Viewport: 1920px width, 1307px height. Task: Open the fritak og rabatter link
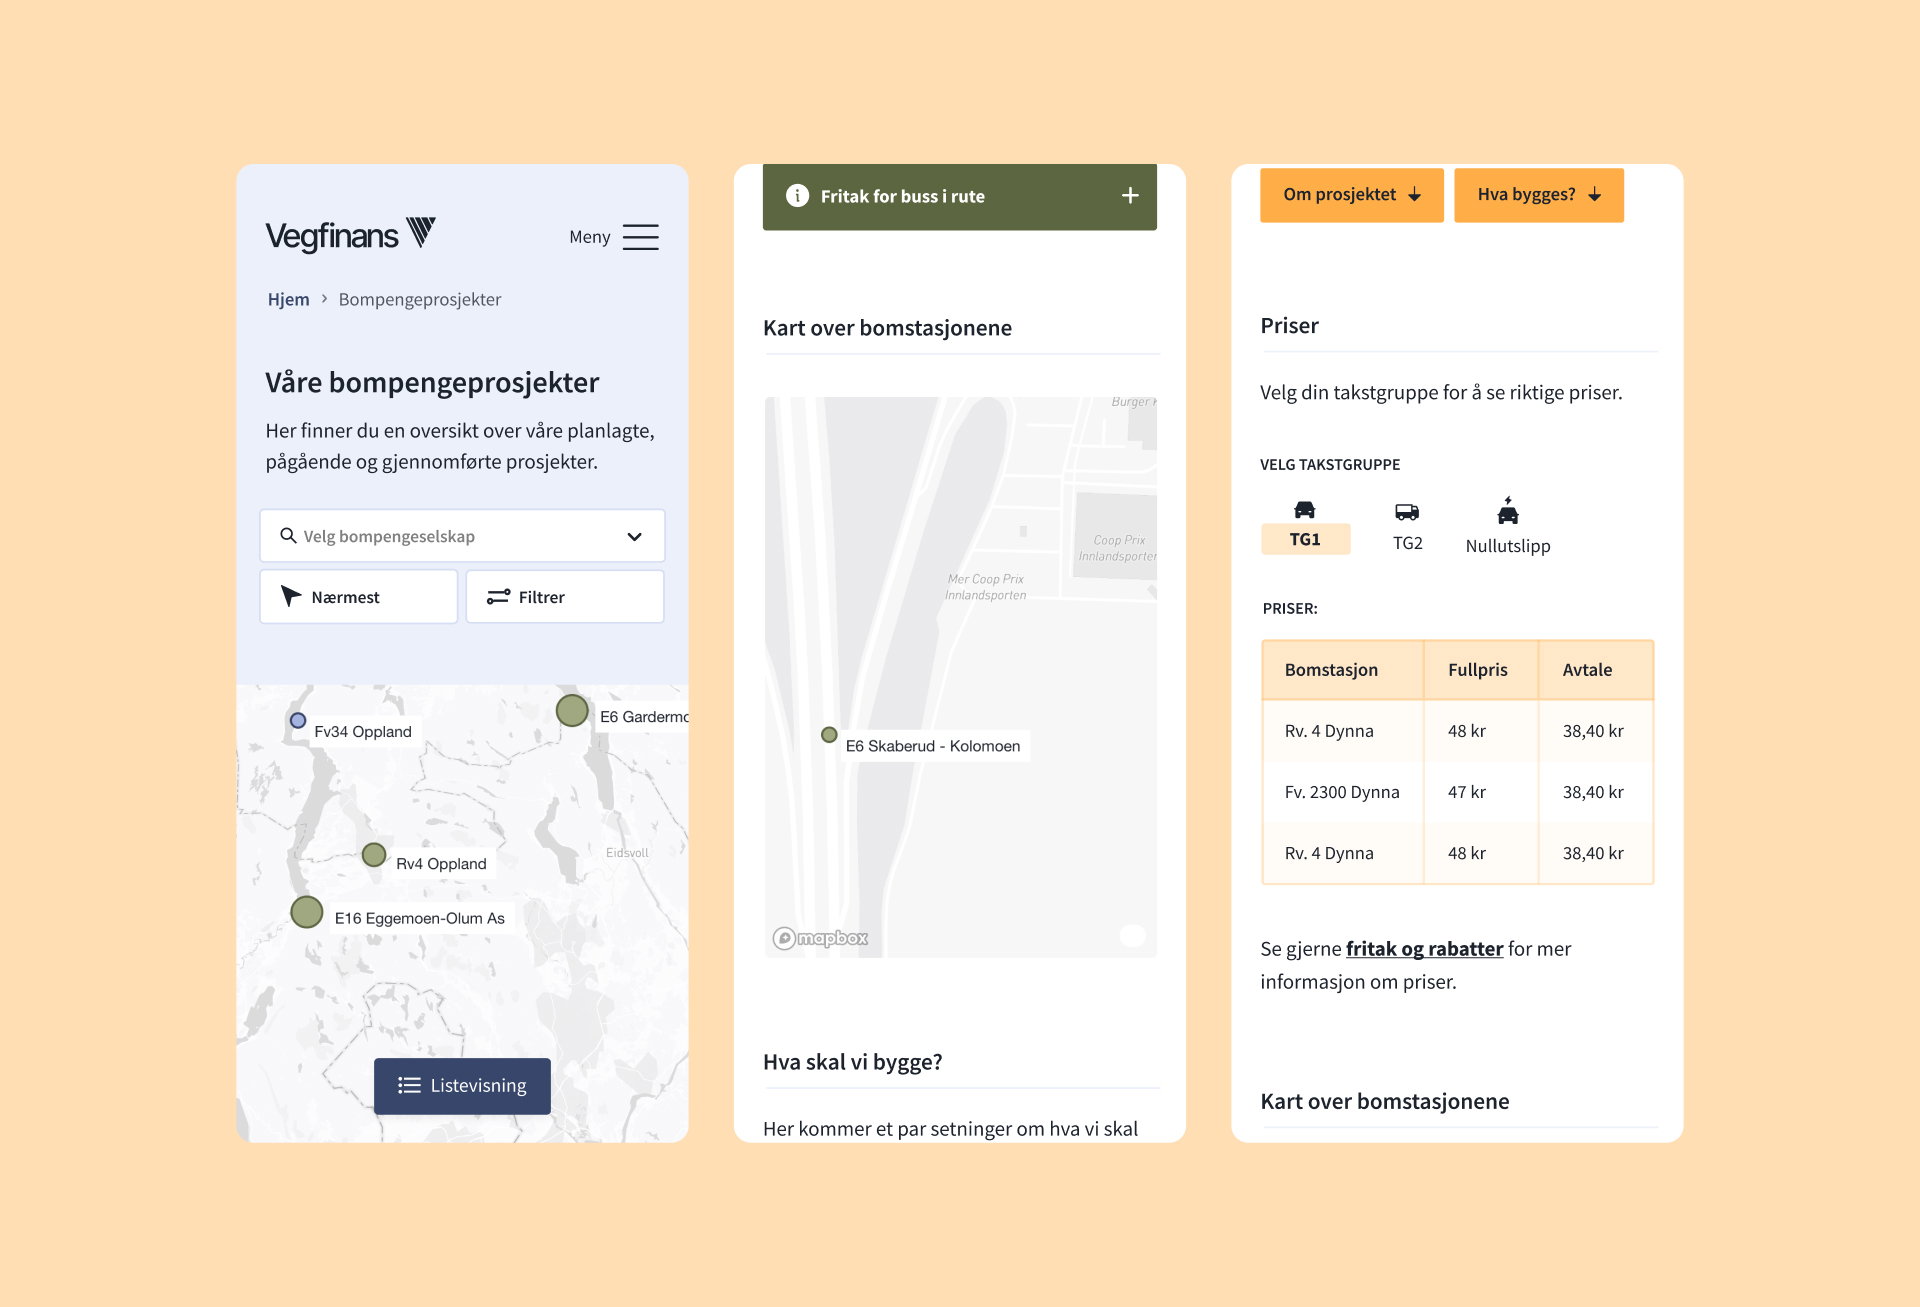(x=1424, y=948)
